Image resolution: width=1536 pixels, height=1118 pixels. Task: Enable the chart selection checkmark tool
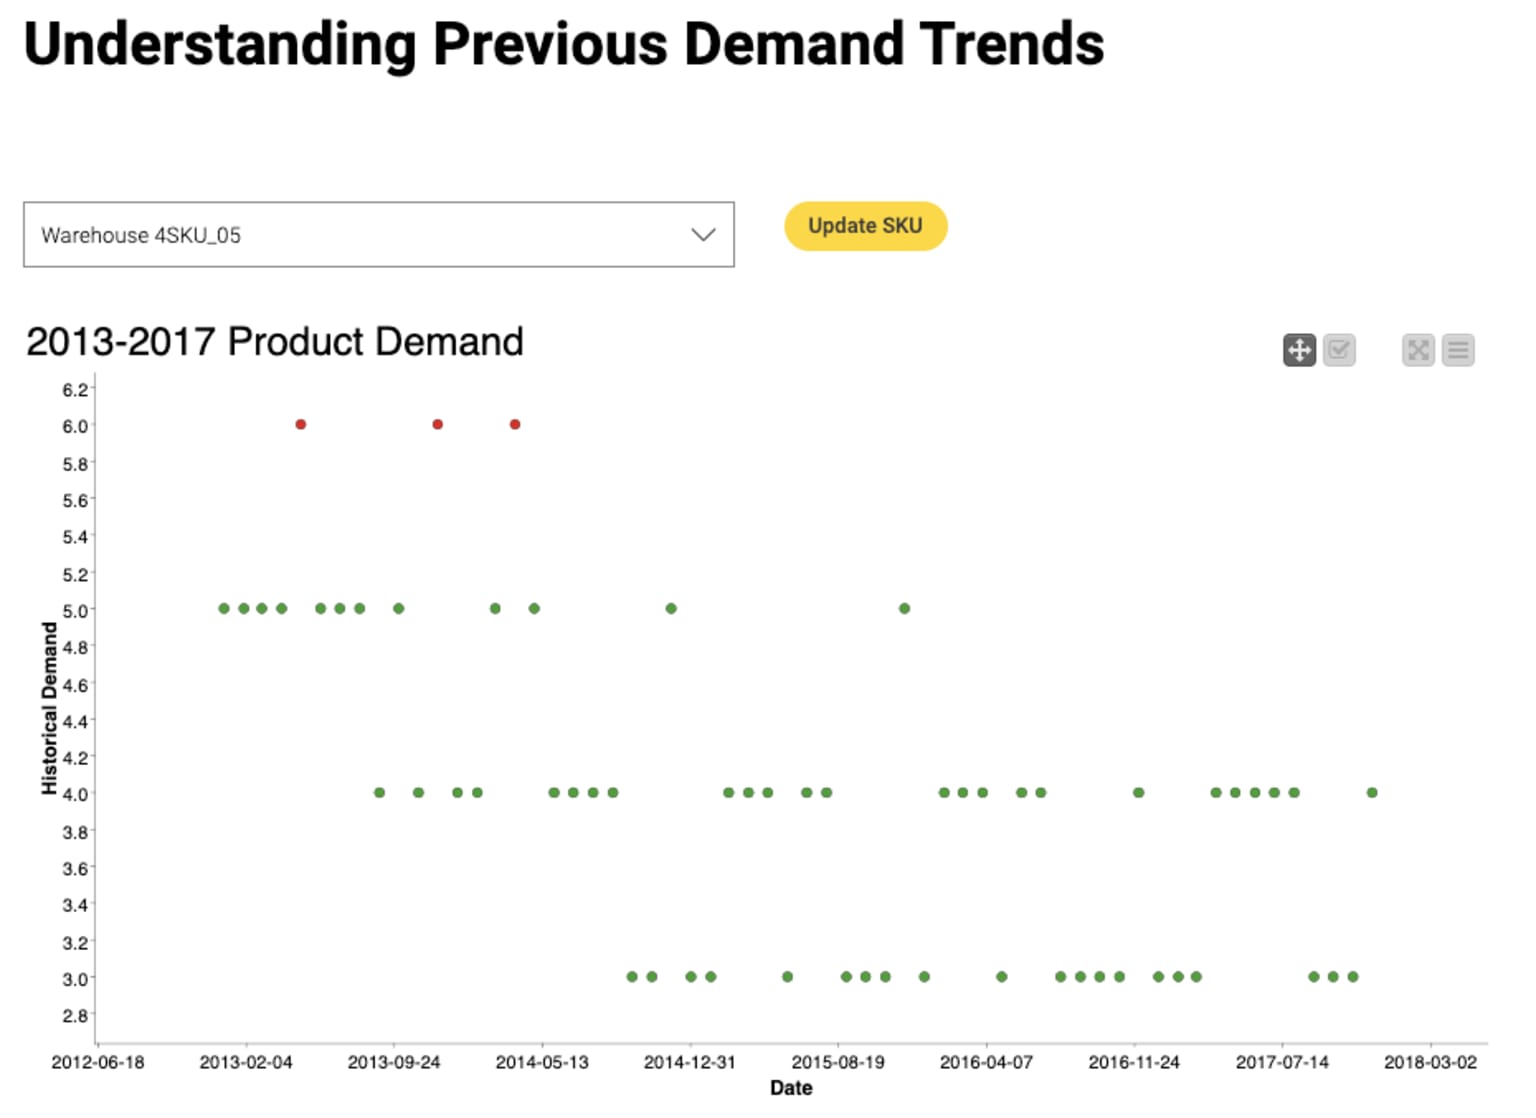[x=1339, y=350]
